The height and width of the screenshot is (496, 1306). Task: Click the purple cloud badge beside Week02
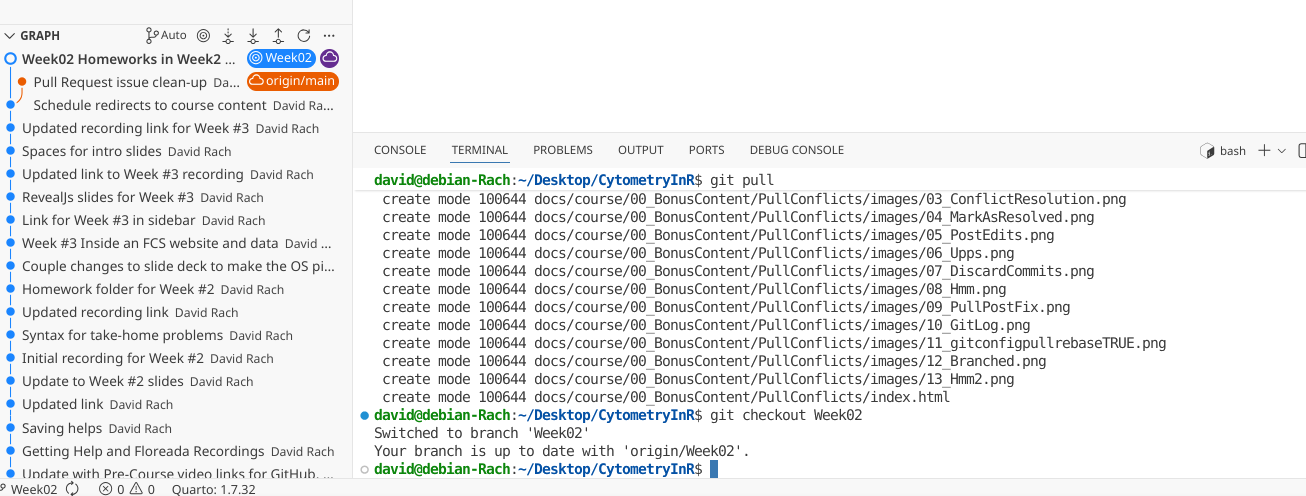coord(329,58)
